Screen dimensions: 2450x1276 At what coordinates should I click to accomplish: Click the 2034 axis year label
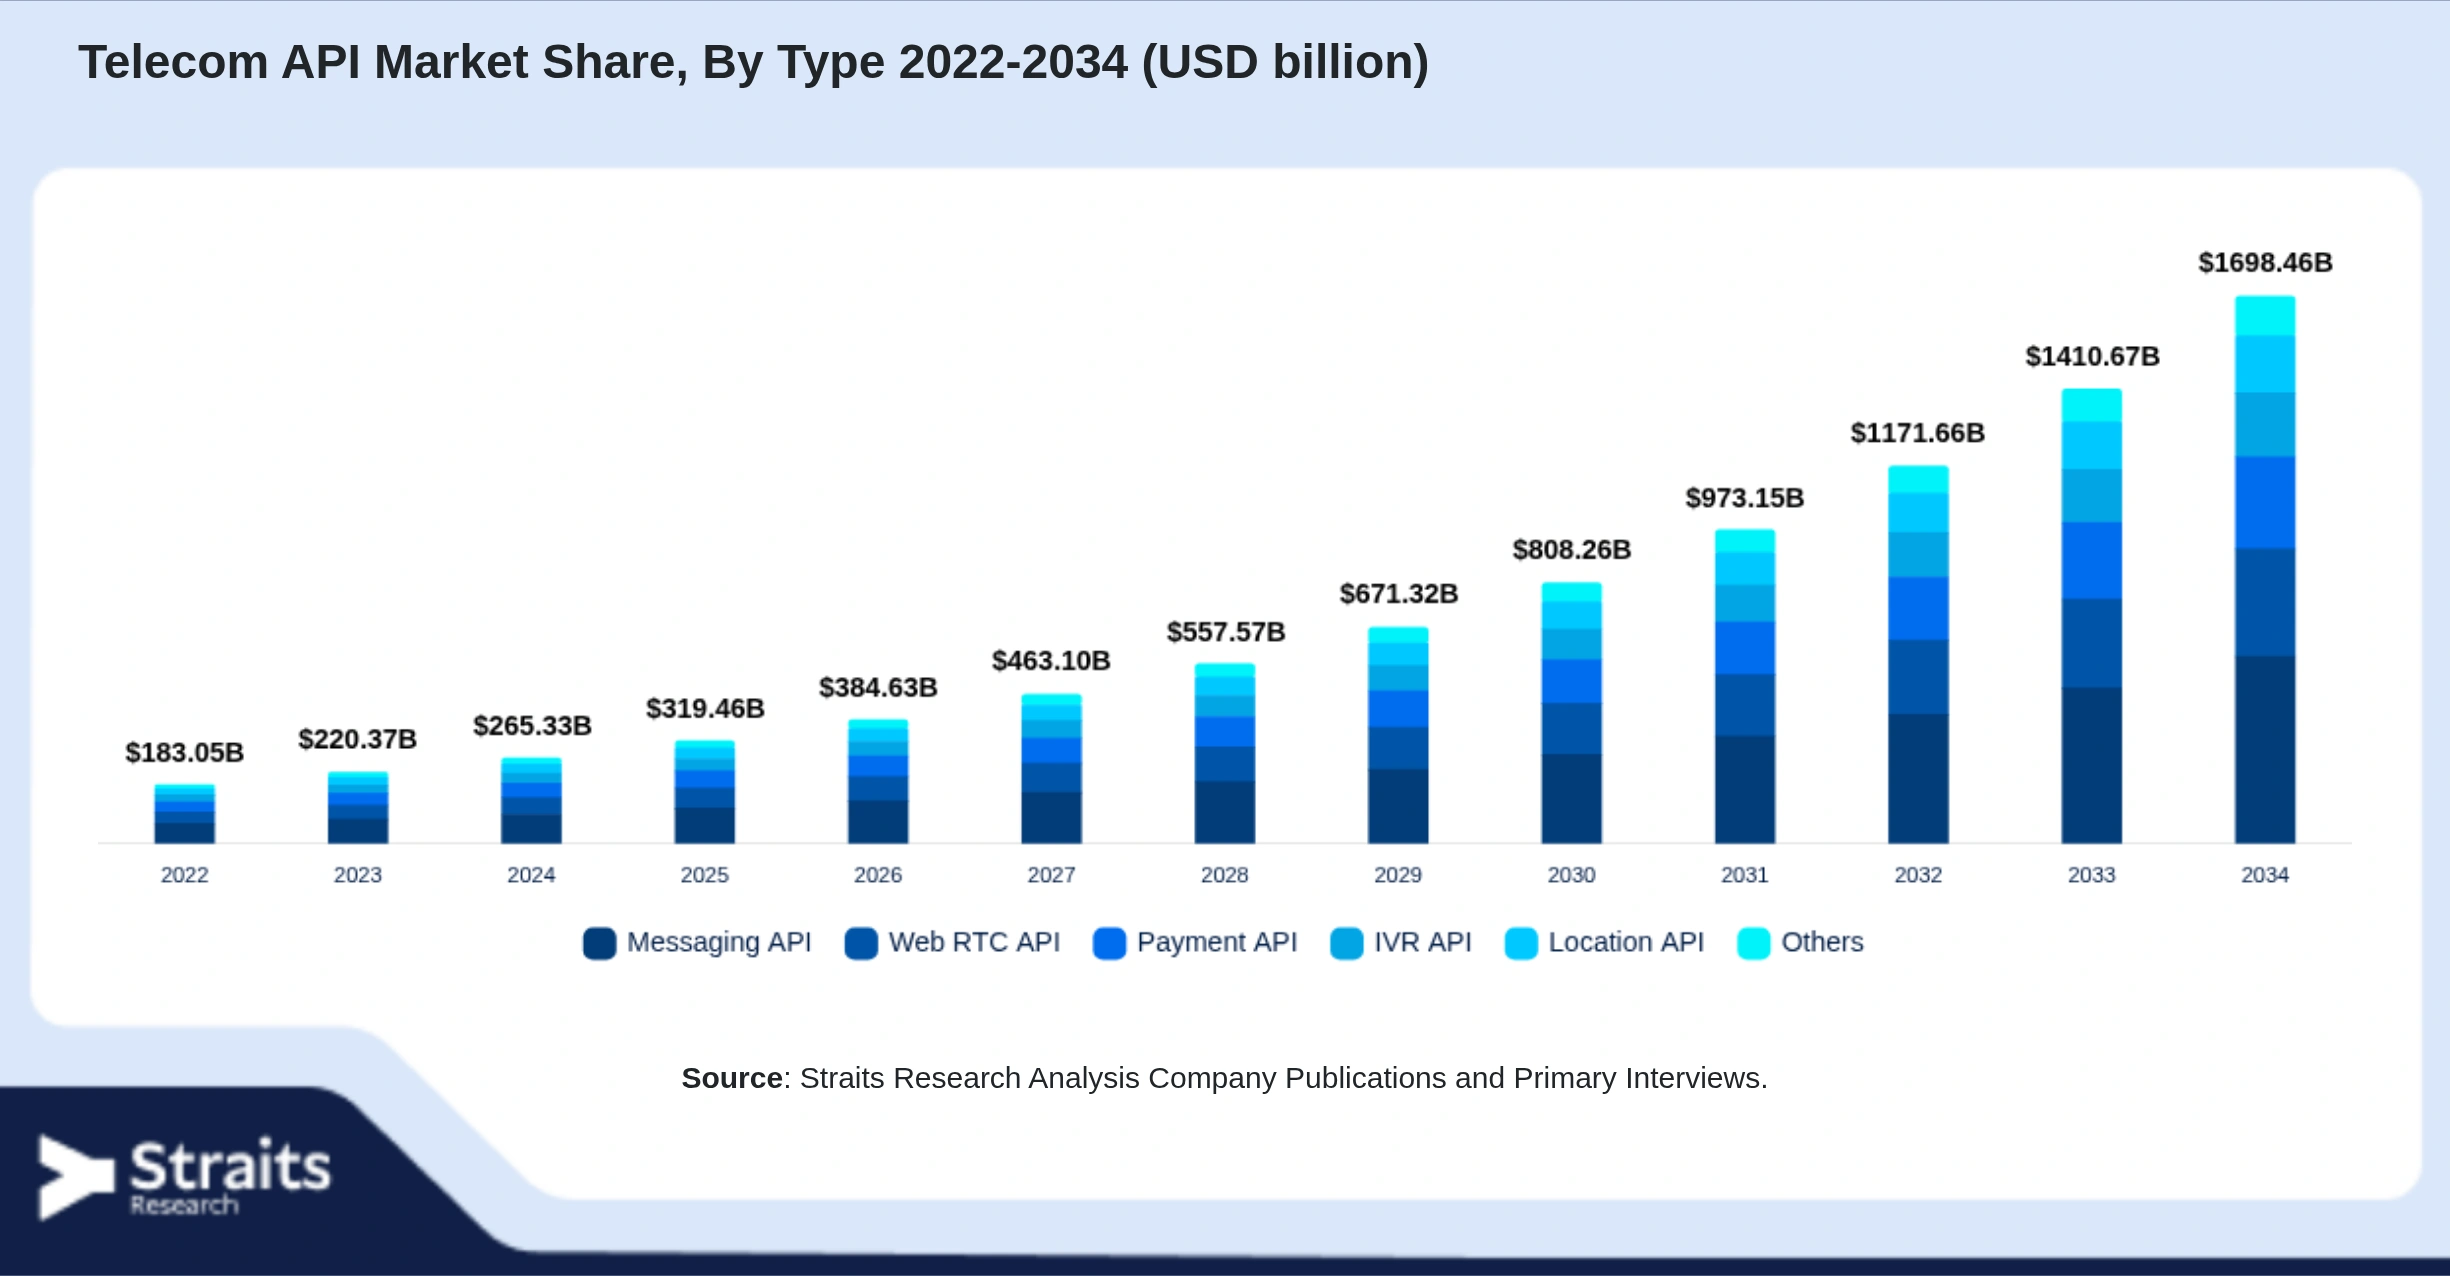coord(2265,875)
